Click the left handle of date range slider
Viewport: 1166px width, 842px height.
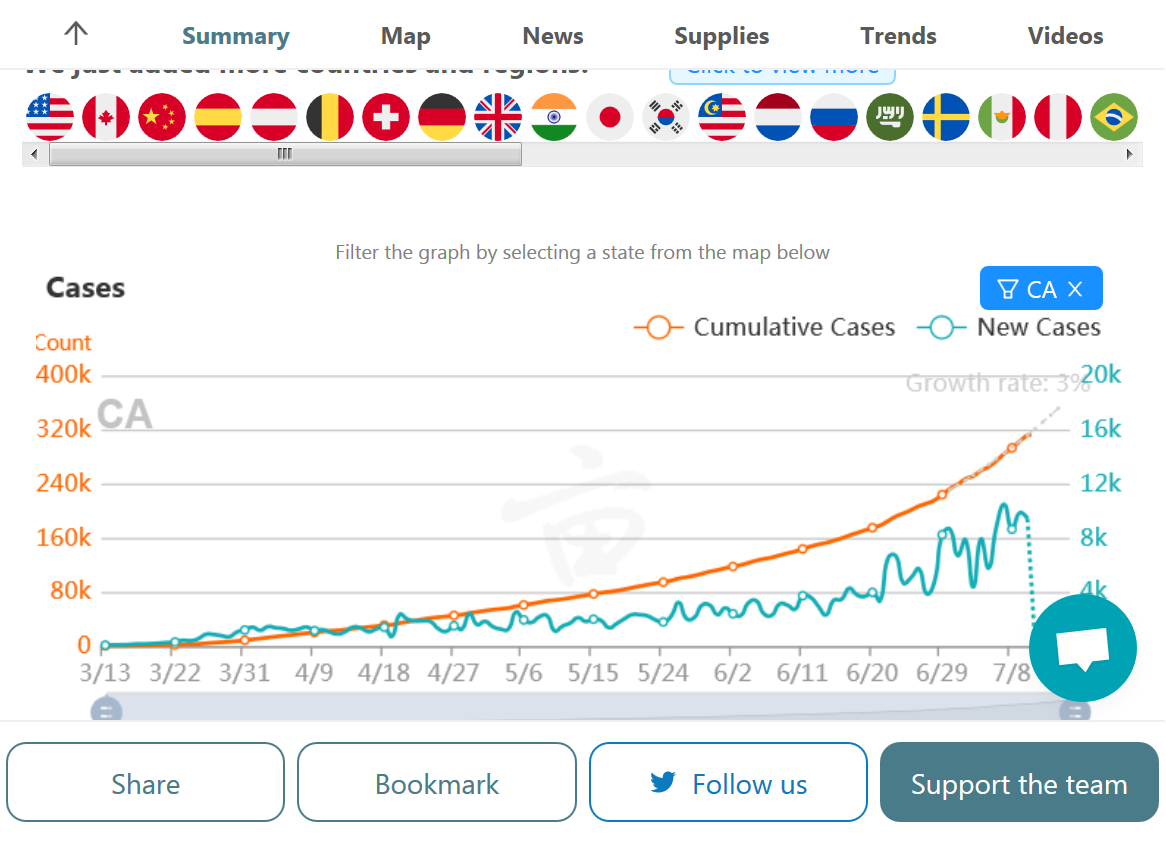106,710
